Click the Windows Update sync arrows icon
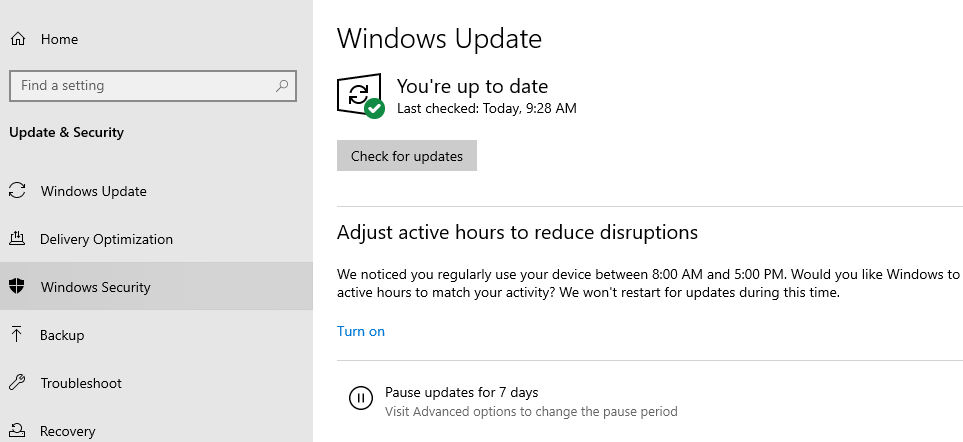The image size is (963, 442). click(17, 191)
